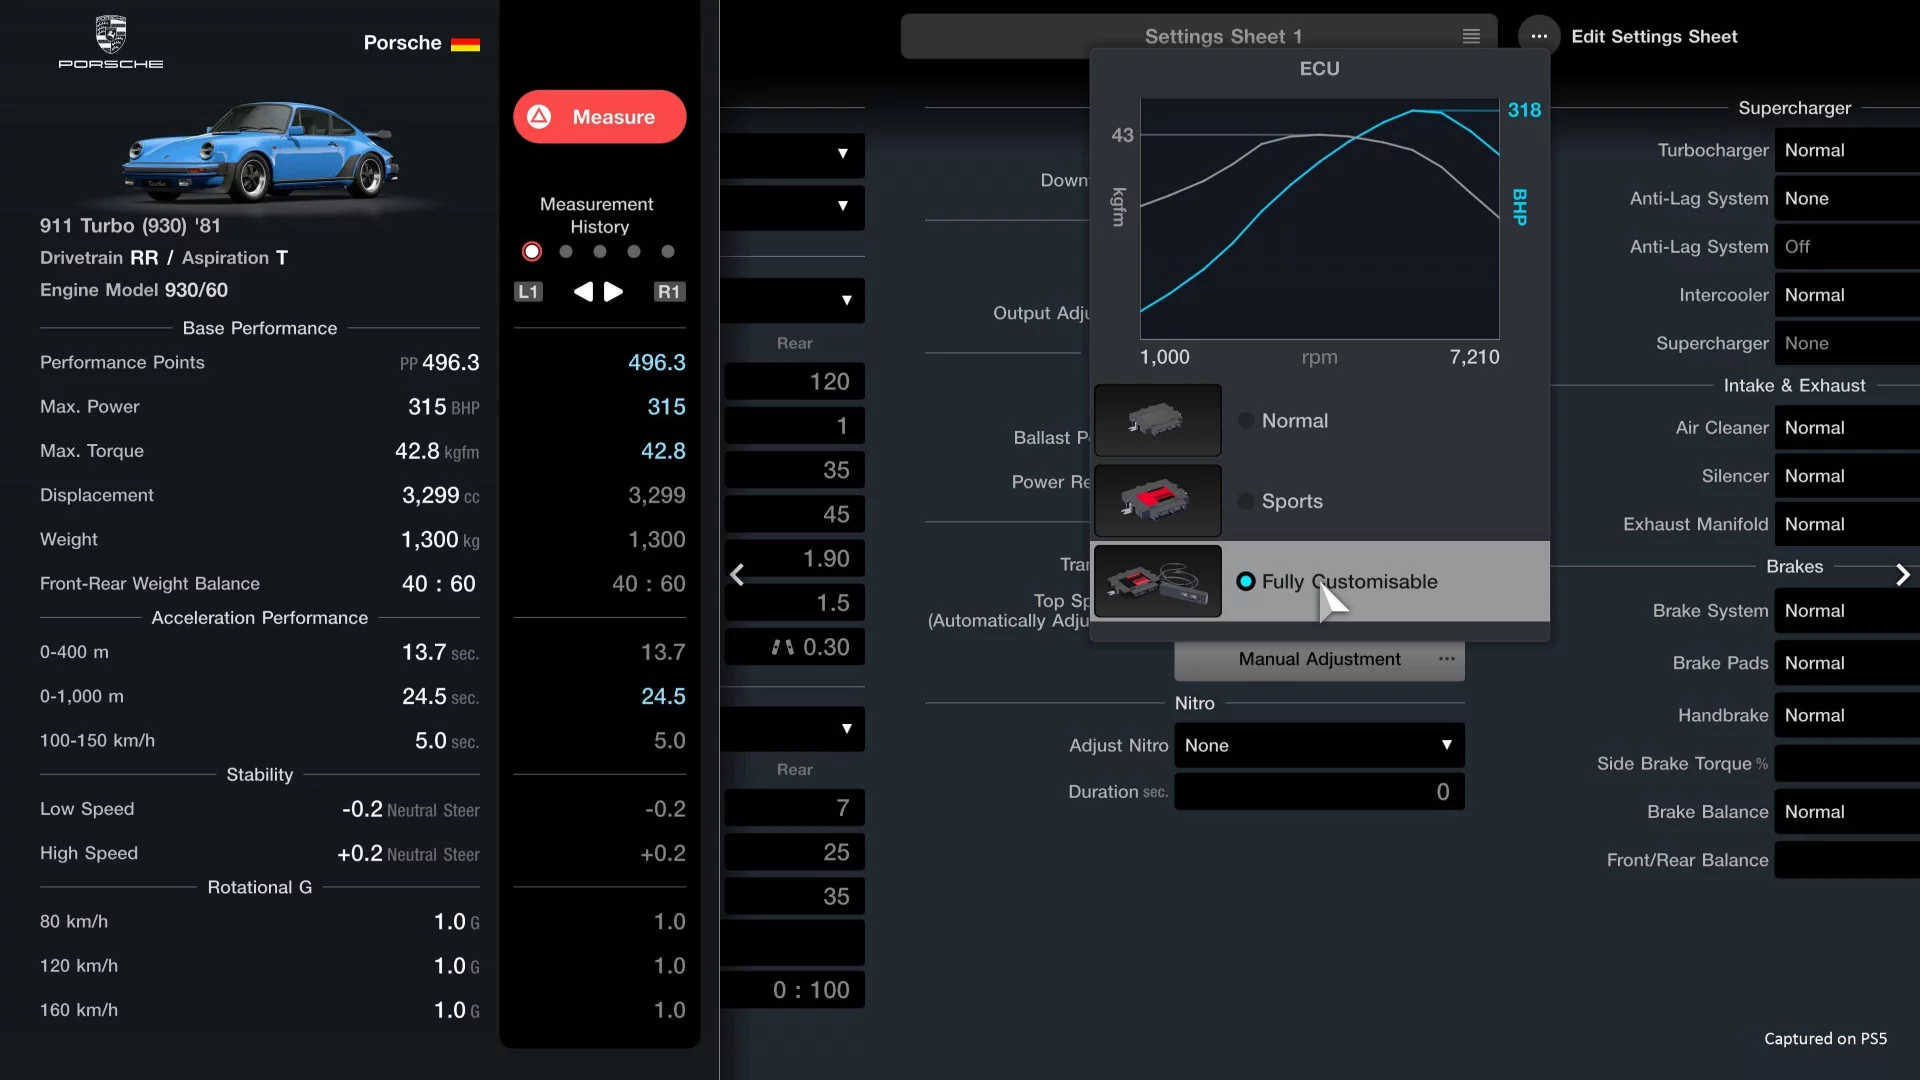This screenshot has height=1080, width=1920.
Task: Click the Manual Adjustment options dots
Action: coord(1447,659)
